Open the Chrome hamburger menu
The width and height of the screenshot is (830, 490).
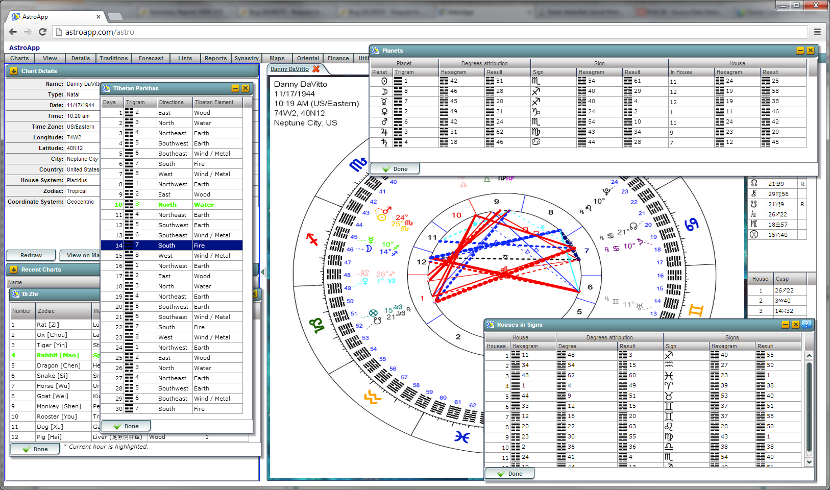[816, 33]
